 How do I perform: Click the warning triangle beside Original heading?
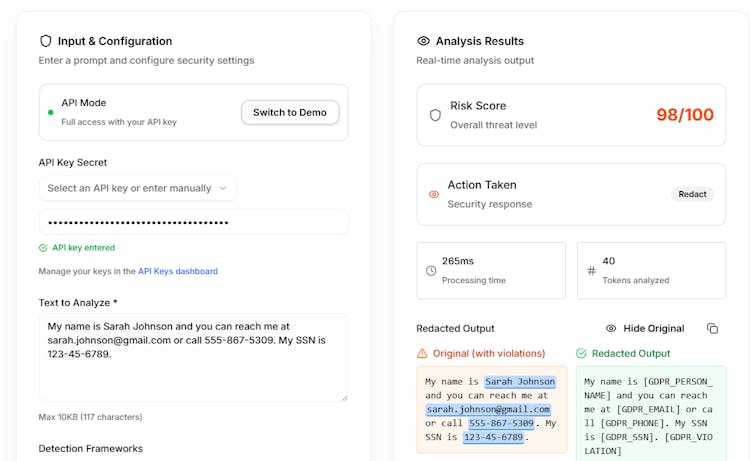(x=422, y=353)
